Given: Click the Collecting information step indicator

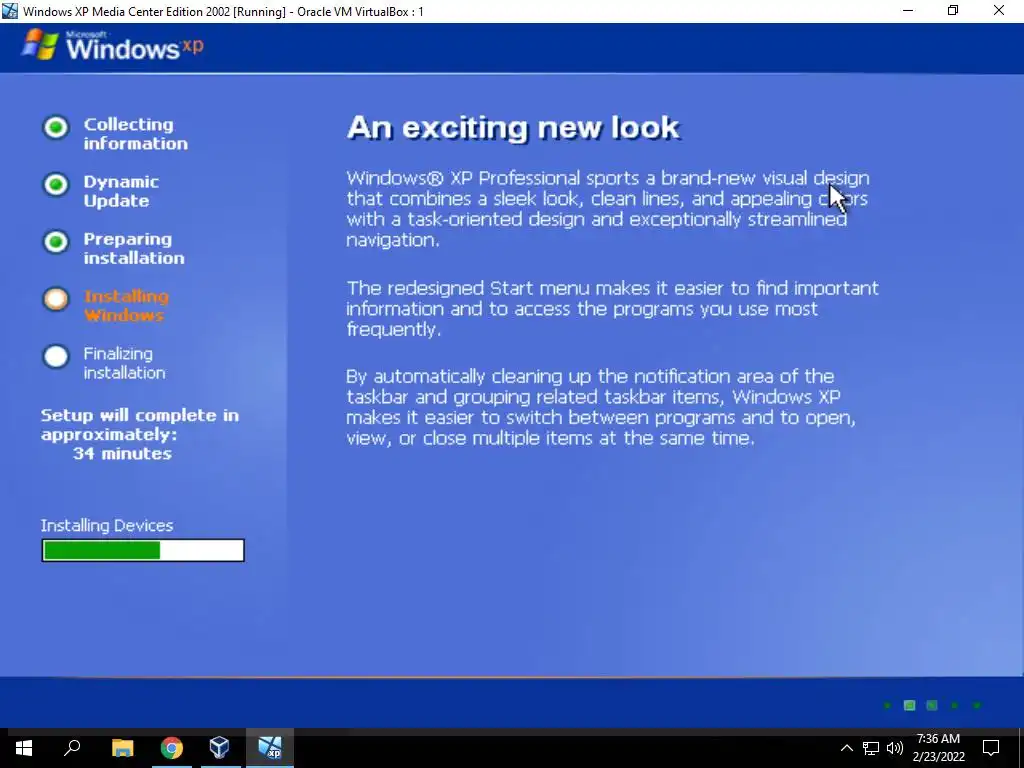Looking at the screenshot, I should tap(56, 127).
